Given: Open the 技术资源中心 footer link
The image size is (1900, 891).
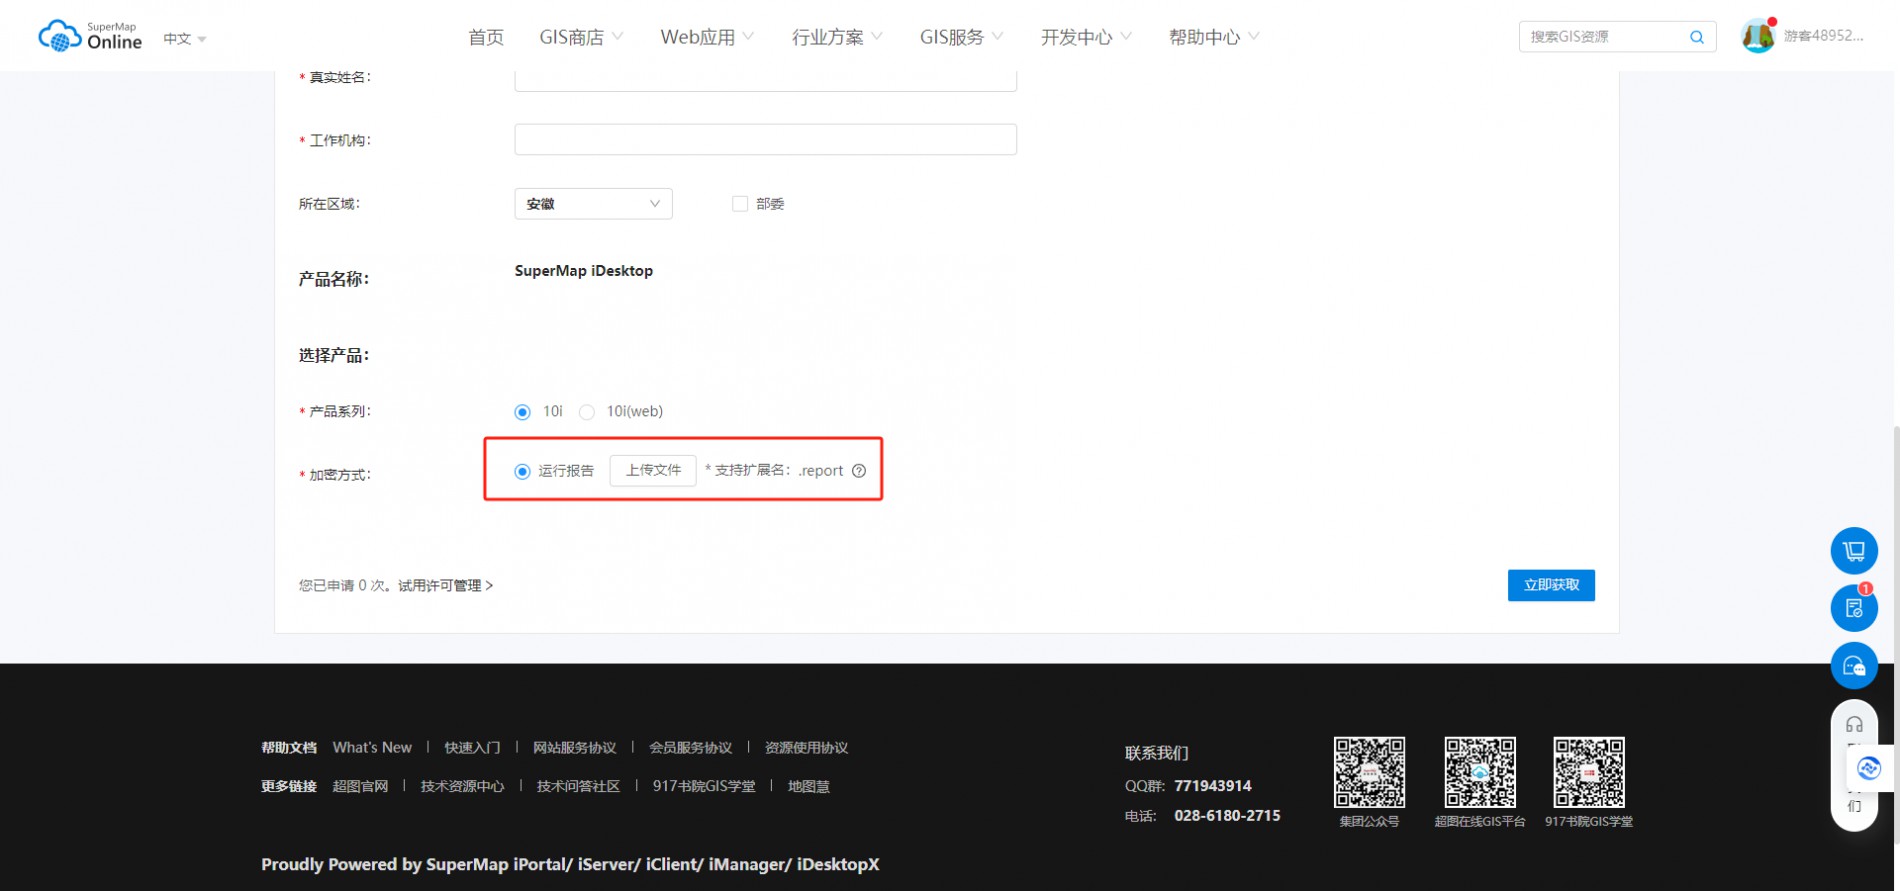Looking at the screenshot, I should click(462, 787).
